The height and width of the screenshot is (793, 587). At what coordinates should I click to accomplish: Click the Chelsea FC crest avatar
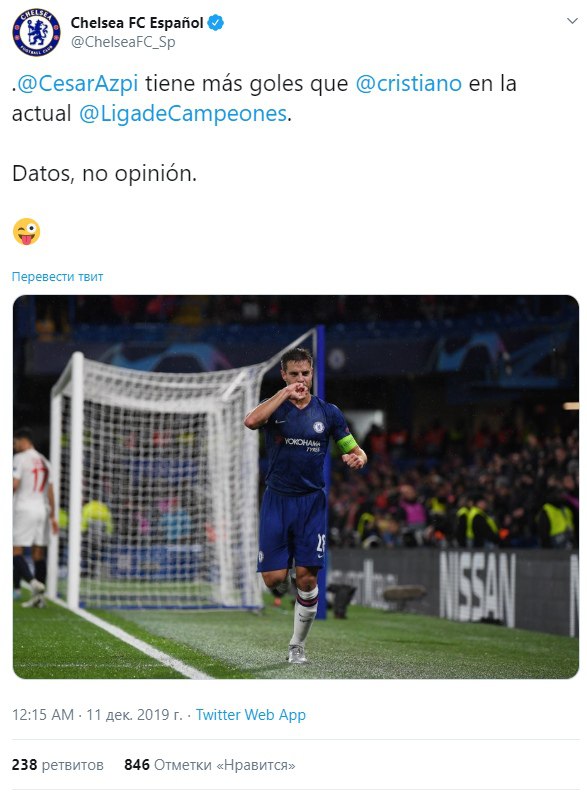pos(36,32)
